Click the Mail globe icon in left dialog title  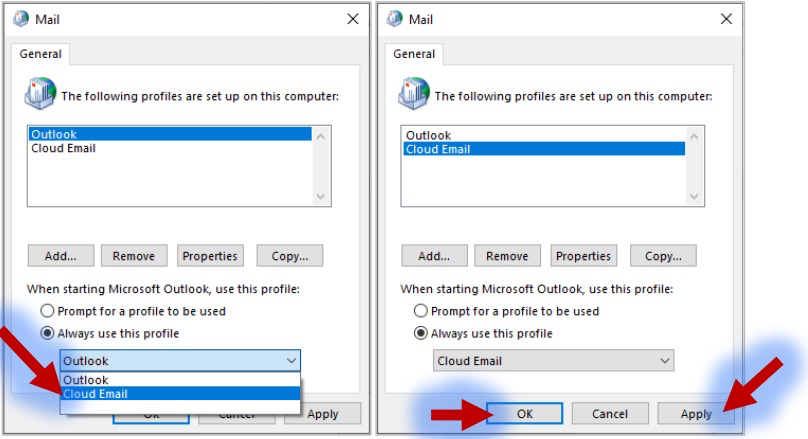[x=21, y=19]
